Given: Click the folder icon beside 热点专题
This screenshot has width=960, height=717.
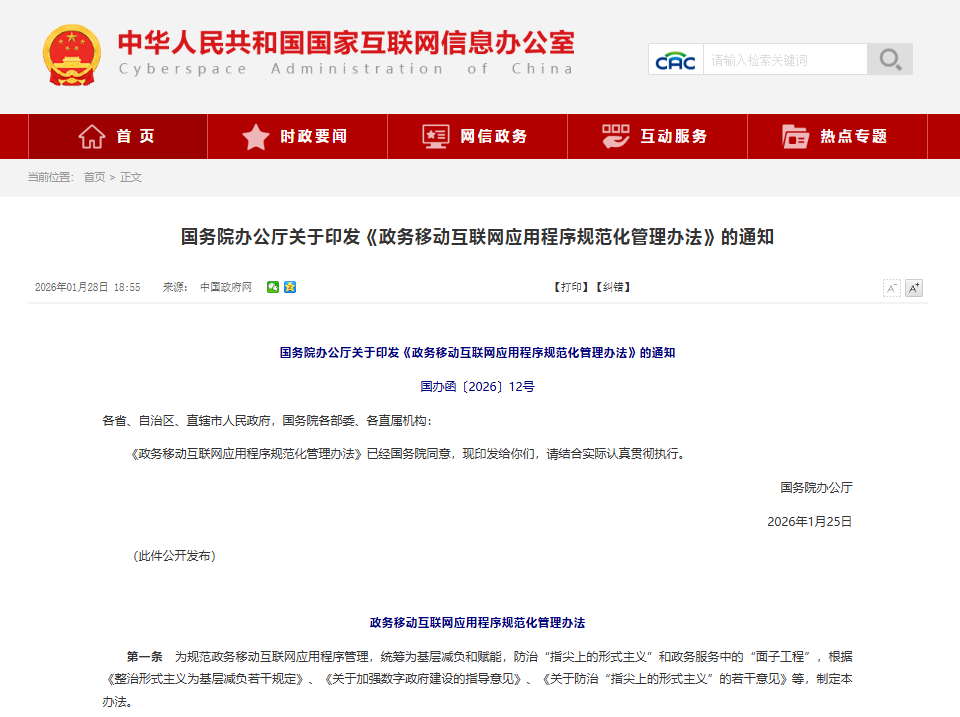Looking at the screenshot, I should (x=793, y=136).
